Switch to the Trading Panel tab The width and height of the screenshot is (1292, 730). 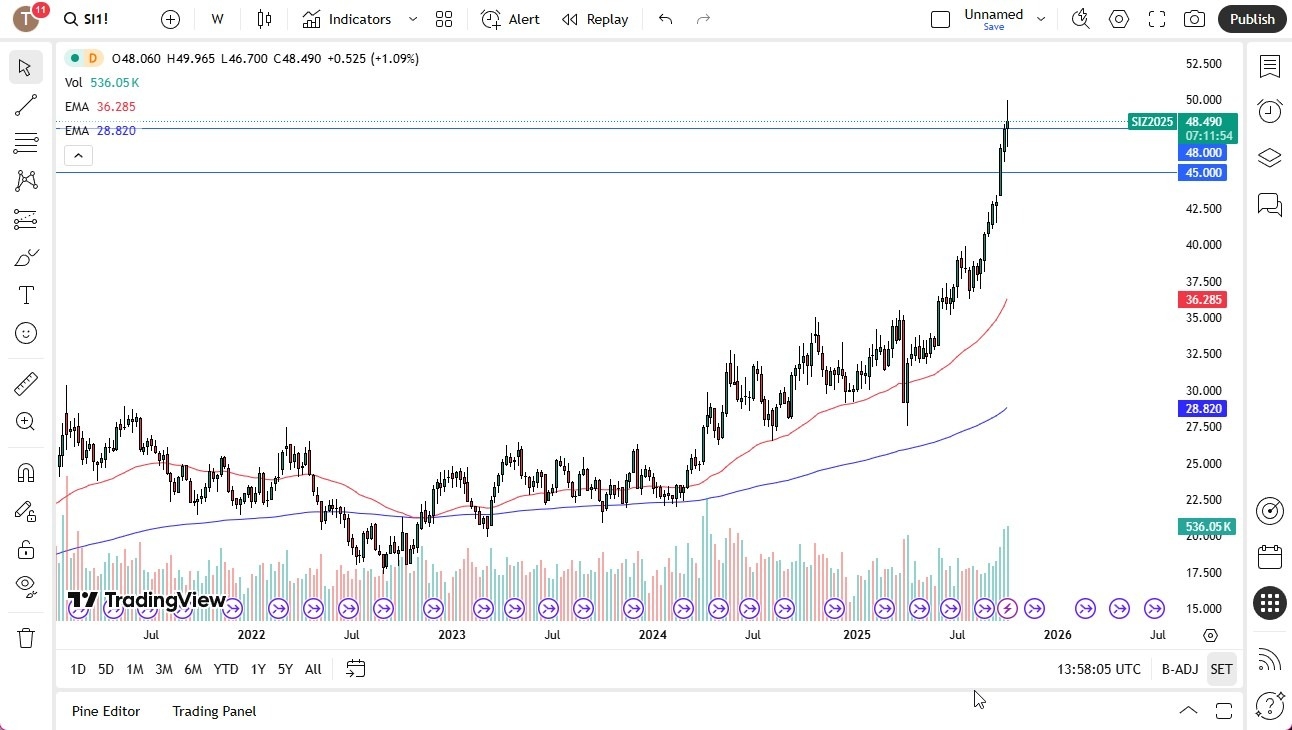[x=214, y=711]
